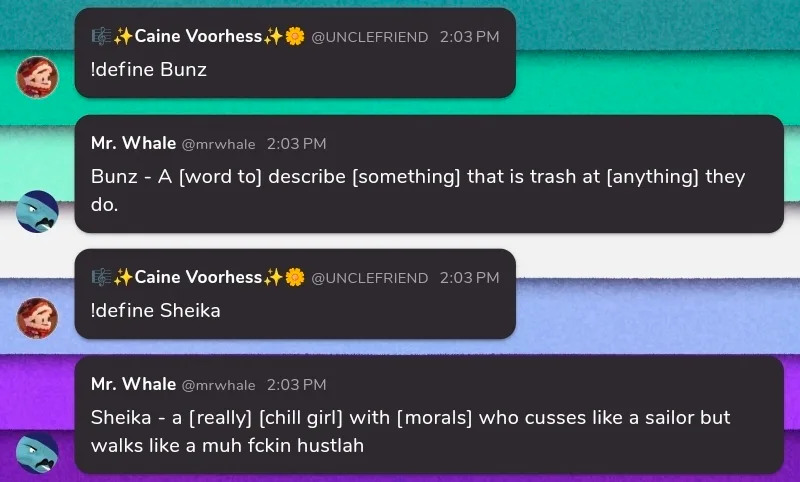Click the 2:03 PM timestamp on the Bunz definition
Image resolution: width=800 pixels, height=482 pixels.
coord(296,145)
